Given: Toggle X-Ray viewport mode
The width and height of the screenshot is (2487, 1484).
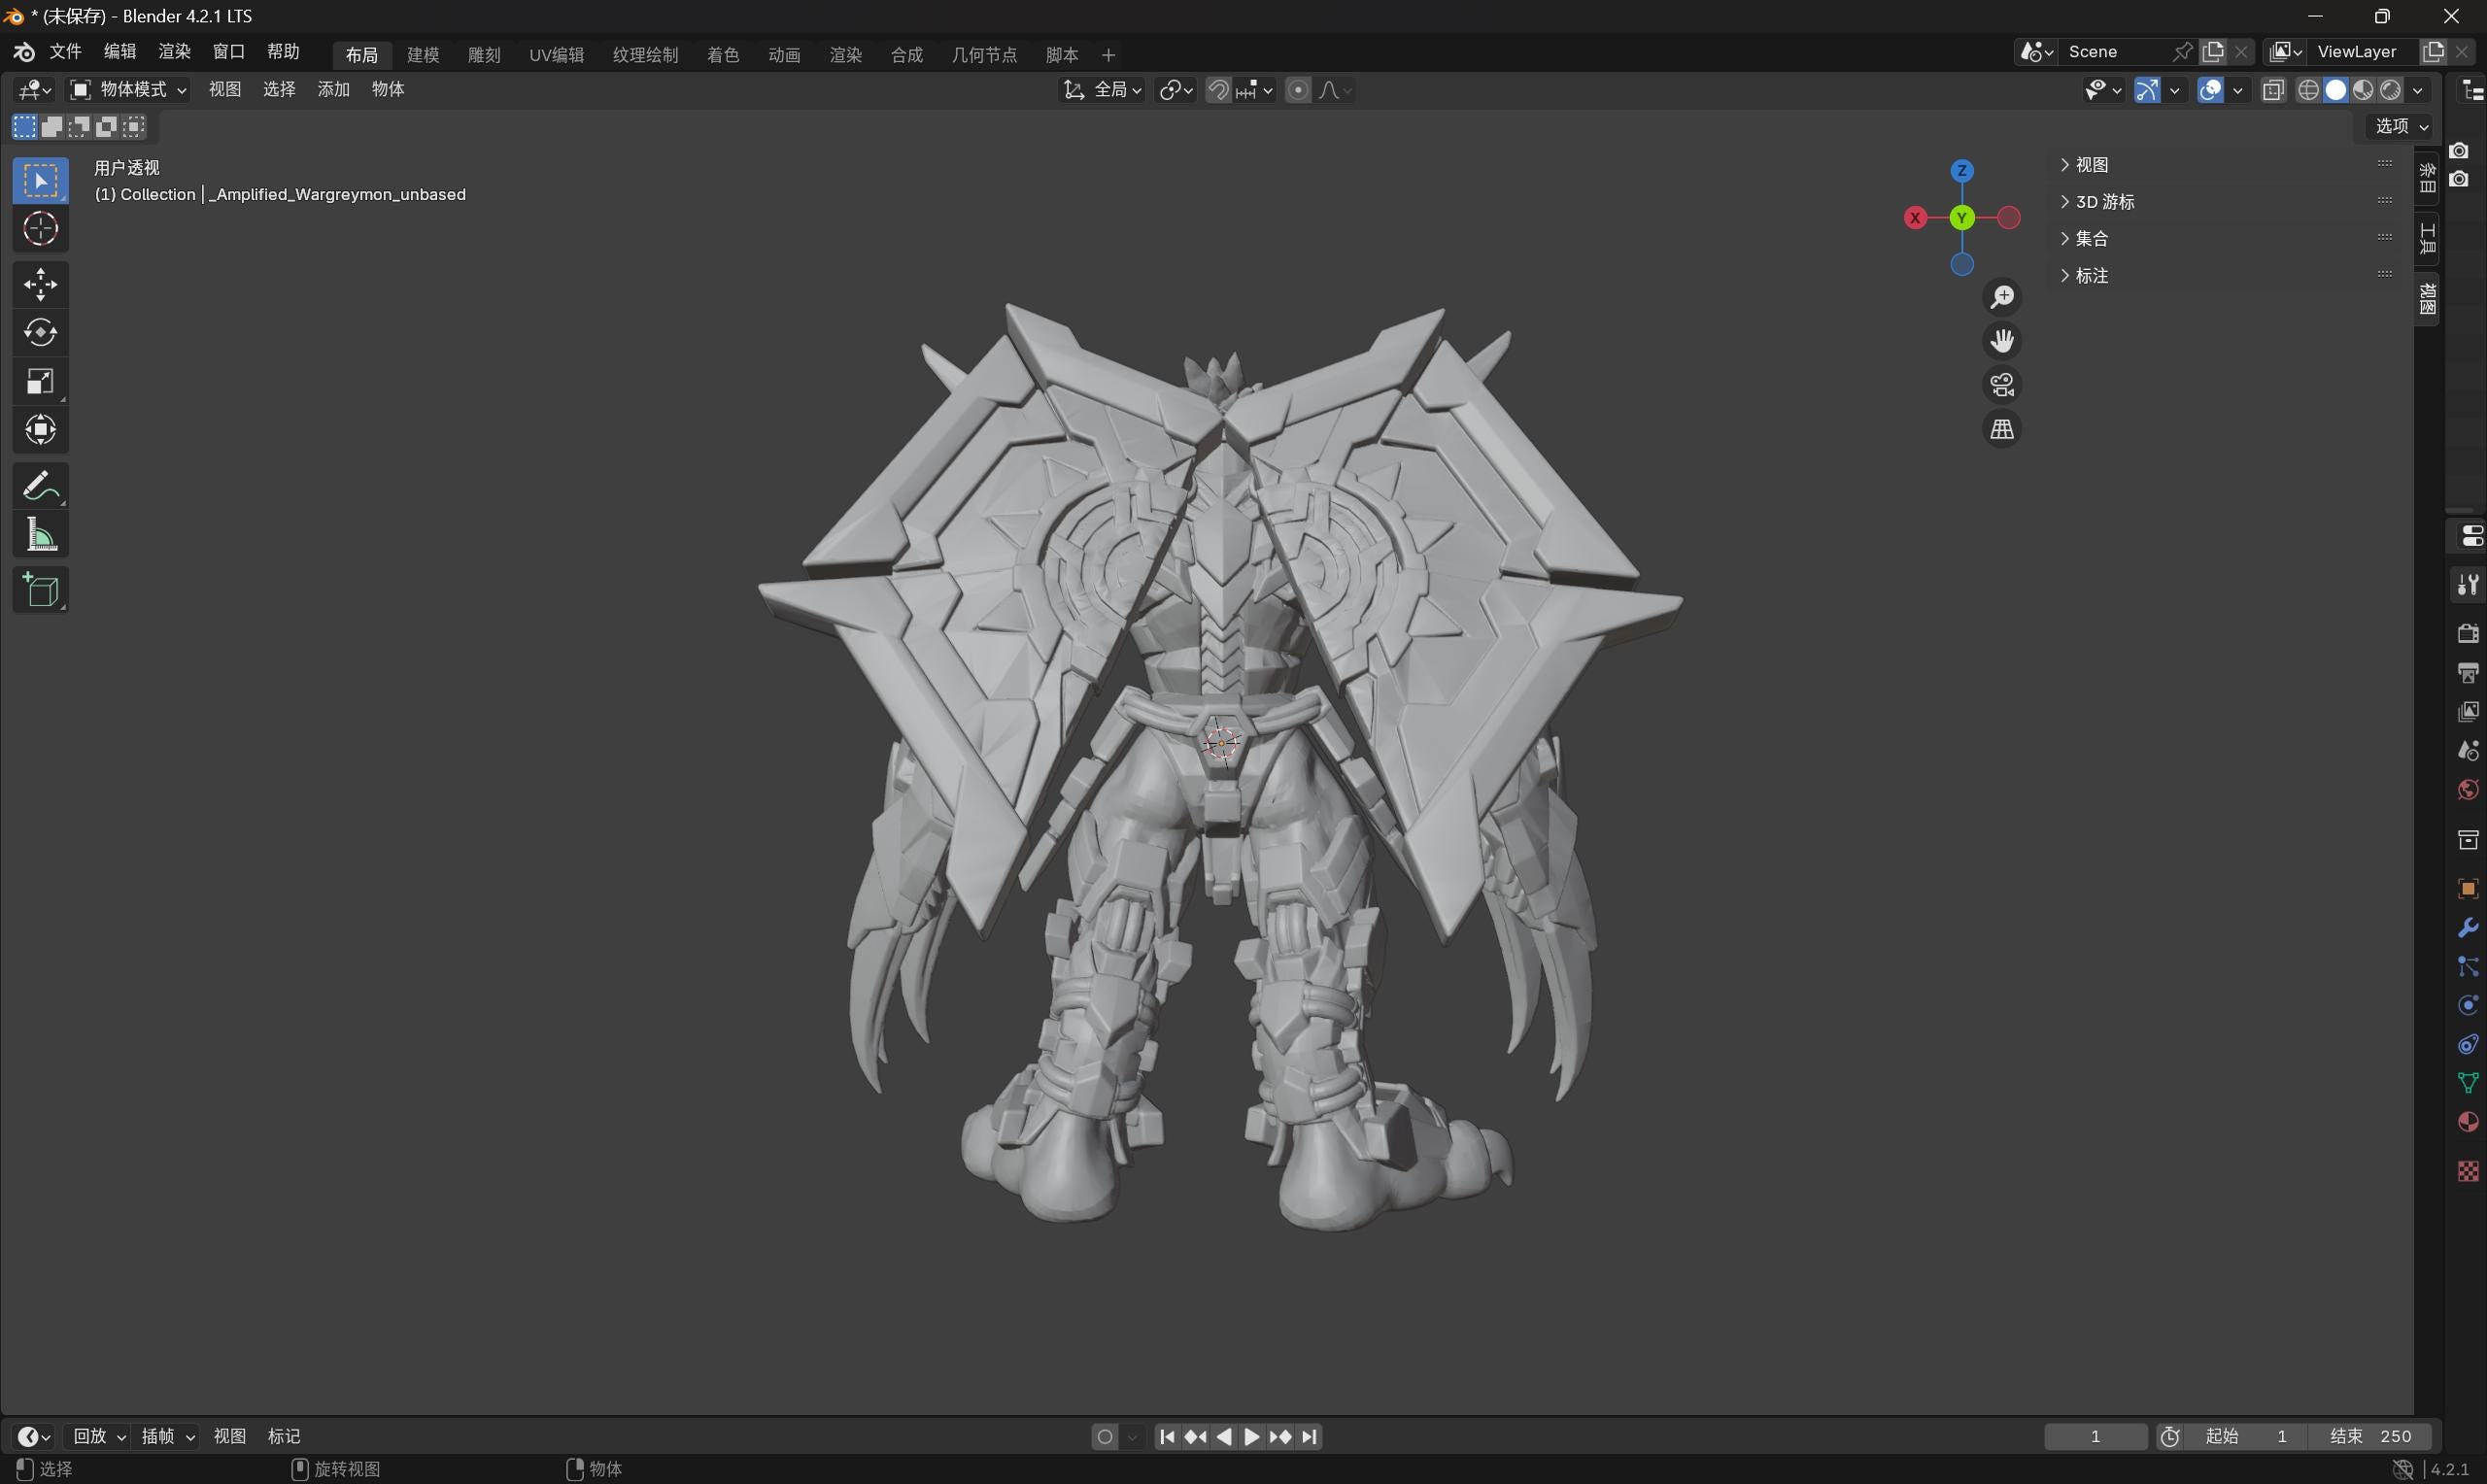Looking at the screenshot, I should [x=2273, y=89].
